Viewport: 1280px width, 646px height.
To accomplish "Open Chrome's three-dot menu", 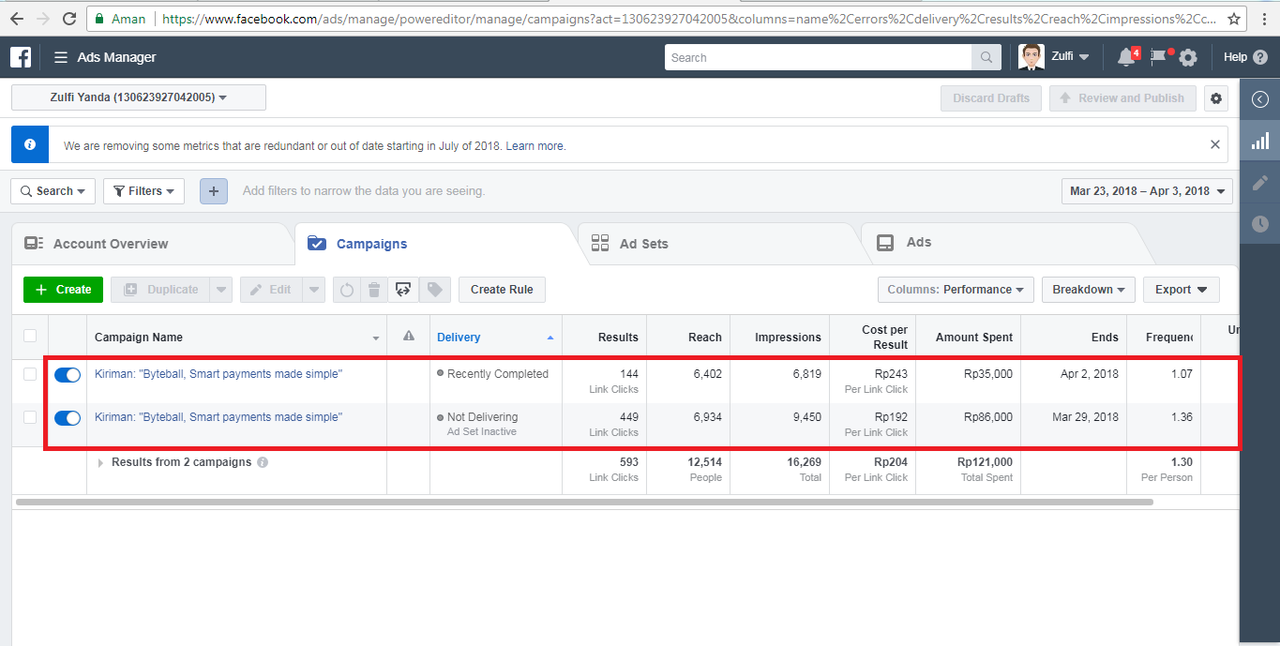I will click(x=1264, y=19).
